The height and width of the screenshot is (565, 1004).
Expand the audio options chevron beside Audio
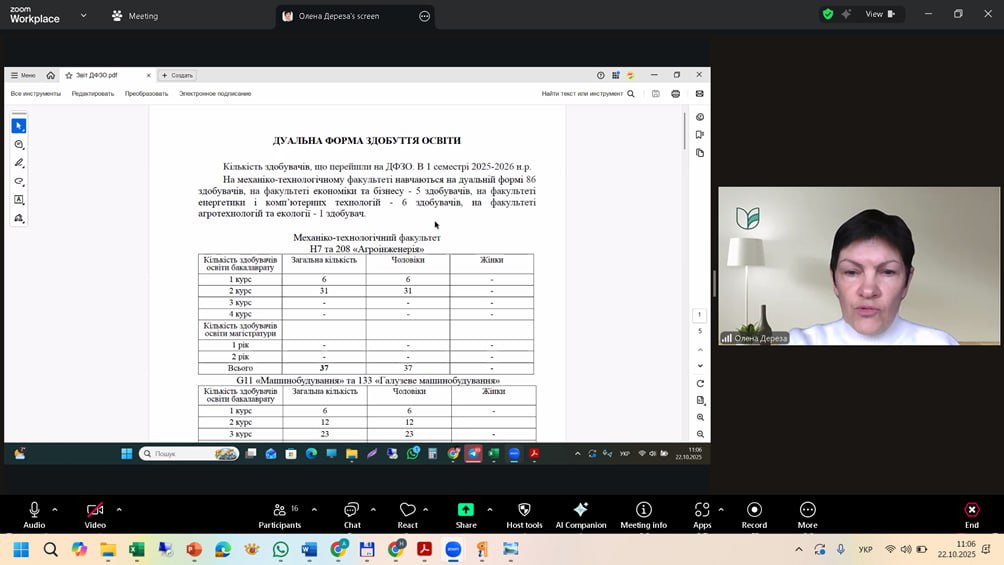(55, 509)
